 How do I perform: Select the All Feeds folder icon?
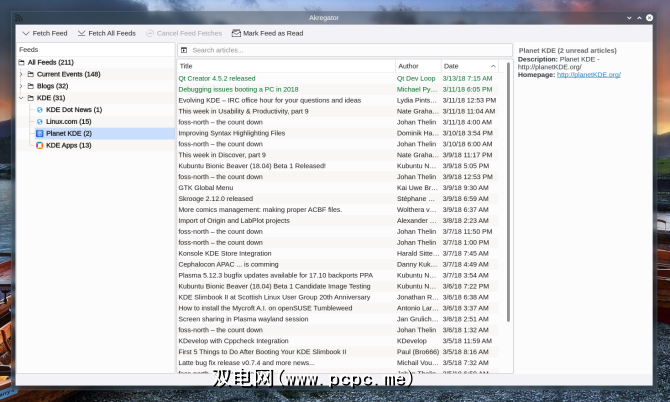click(x=21, y=62)
